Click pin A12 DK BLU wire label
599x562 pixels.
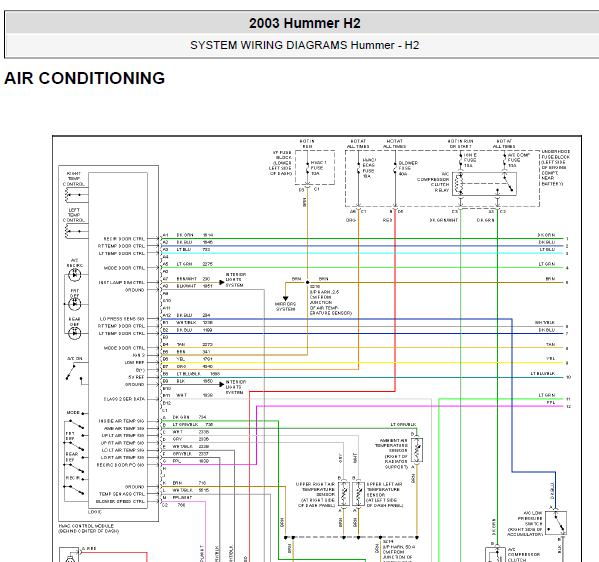click(x=185, y=315)
